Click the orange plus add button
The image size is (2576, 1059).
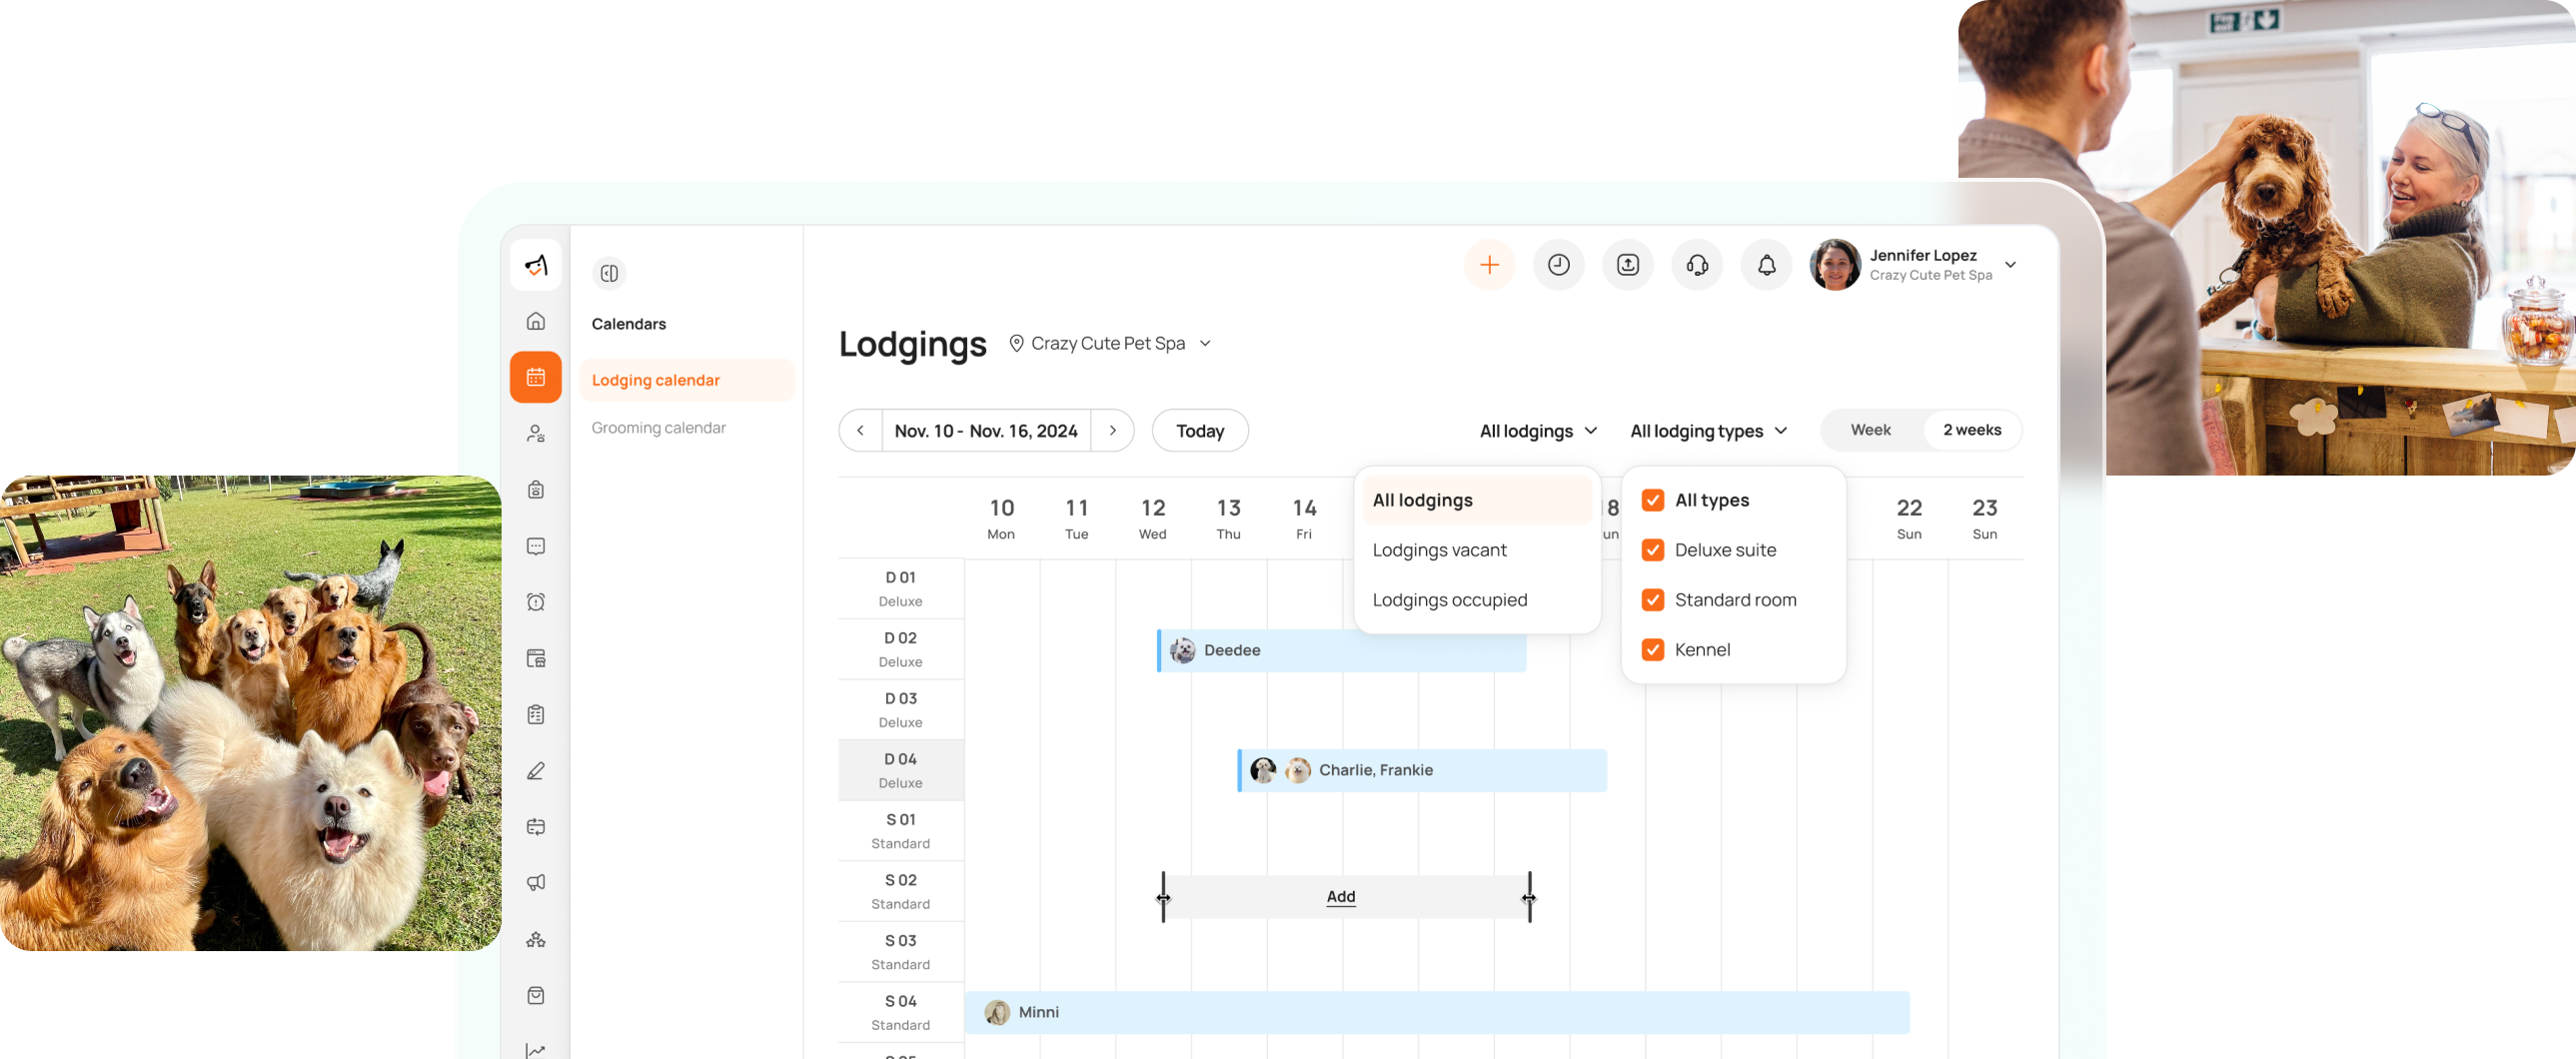(1489, 265)
